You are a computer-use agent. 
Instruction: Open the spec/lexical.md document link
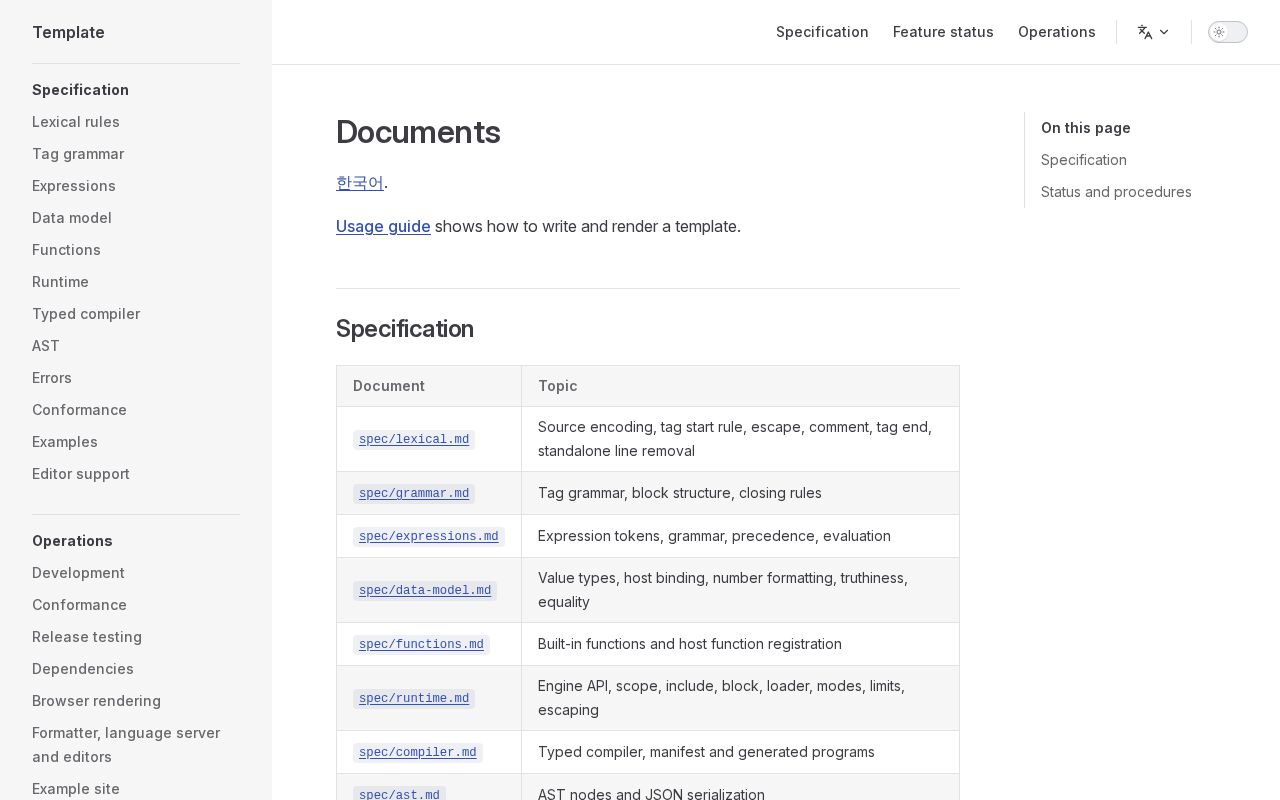[x=414, y=439]
